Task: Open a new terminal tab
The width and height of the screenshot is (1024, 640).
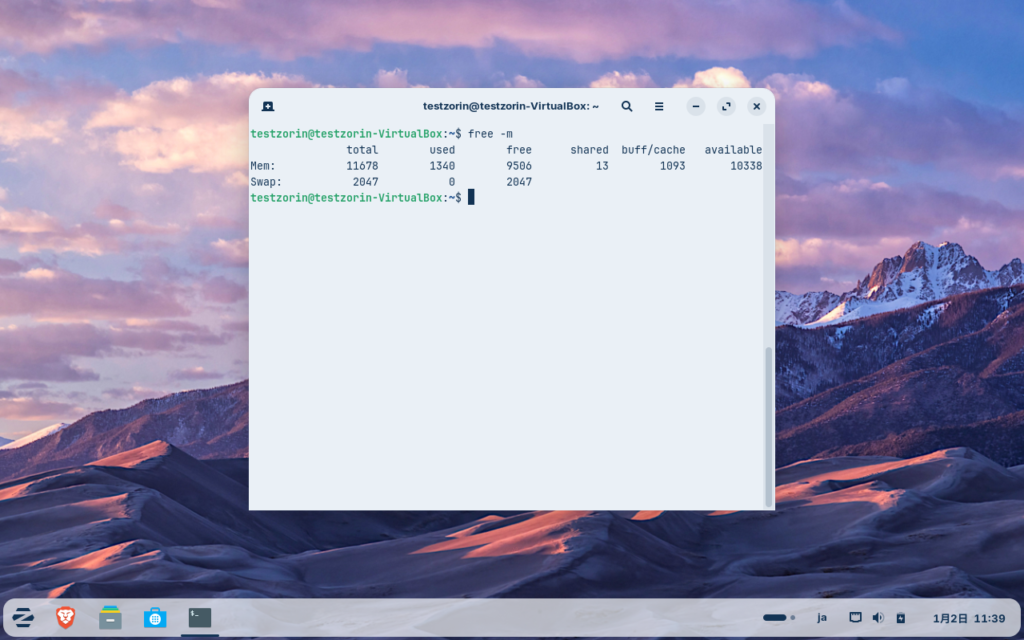Action: coord(268,106)
